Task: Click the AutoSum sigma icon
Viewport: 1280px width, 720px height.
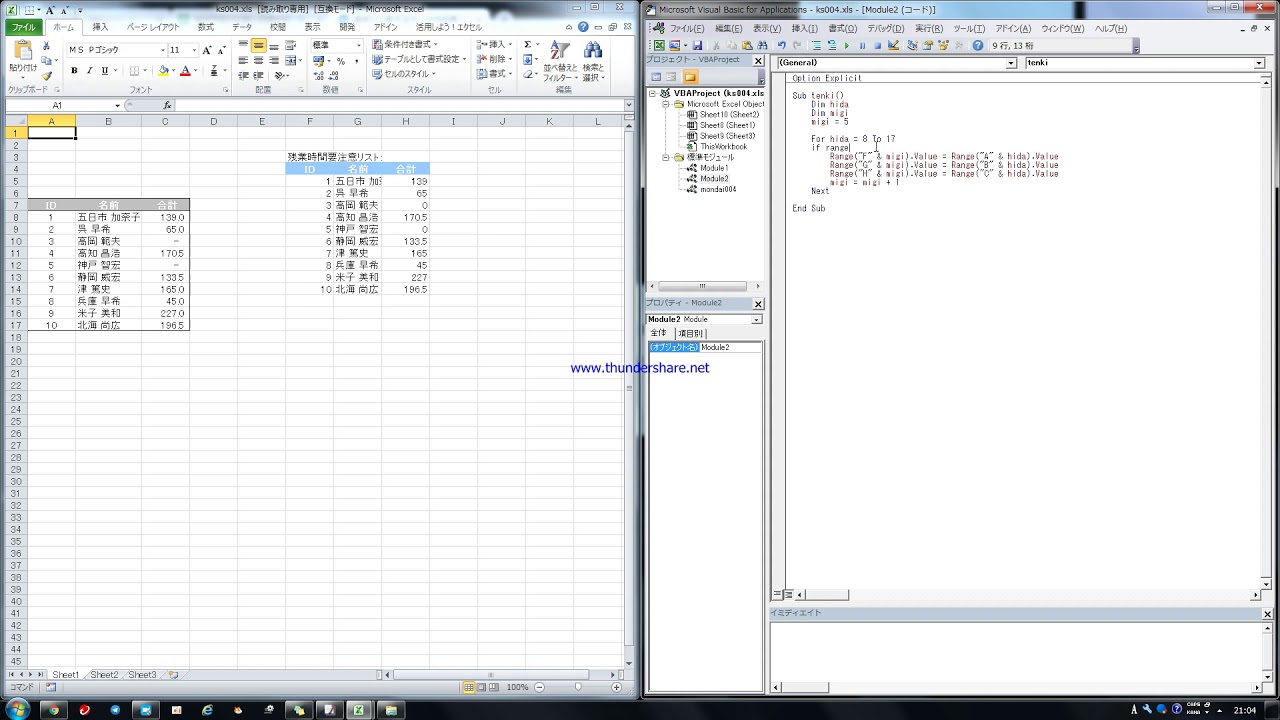Action: click(x=525, y=45)
